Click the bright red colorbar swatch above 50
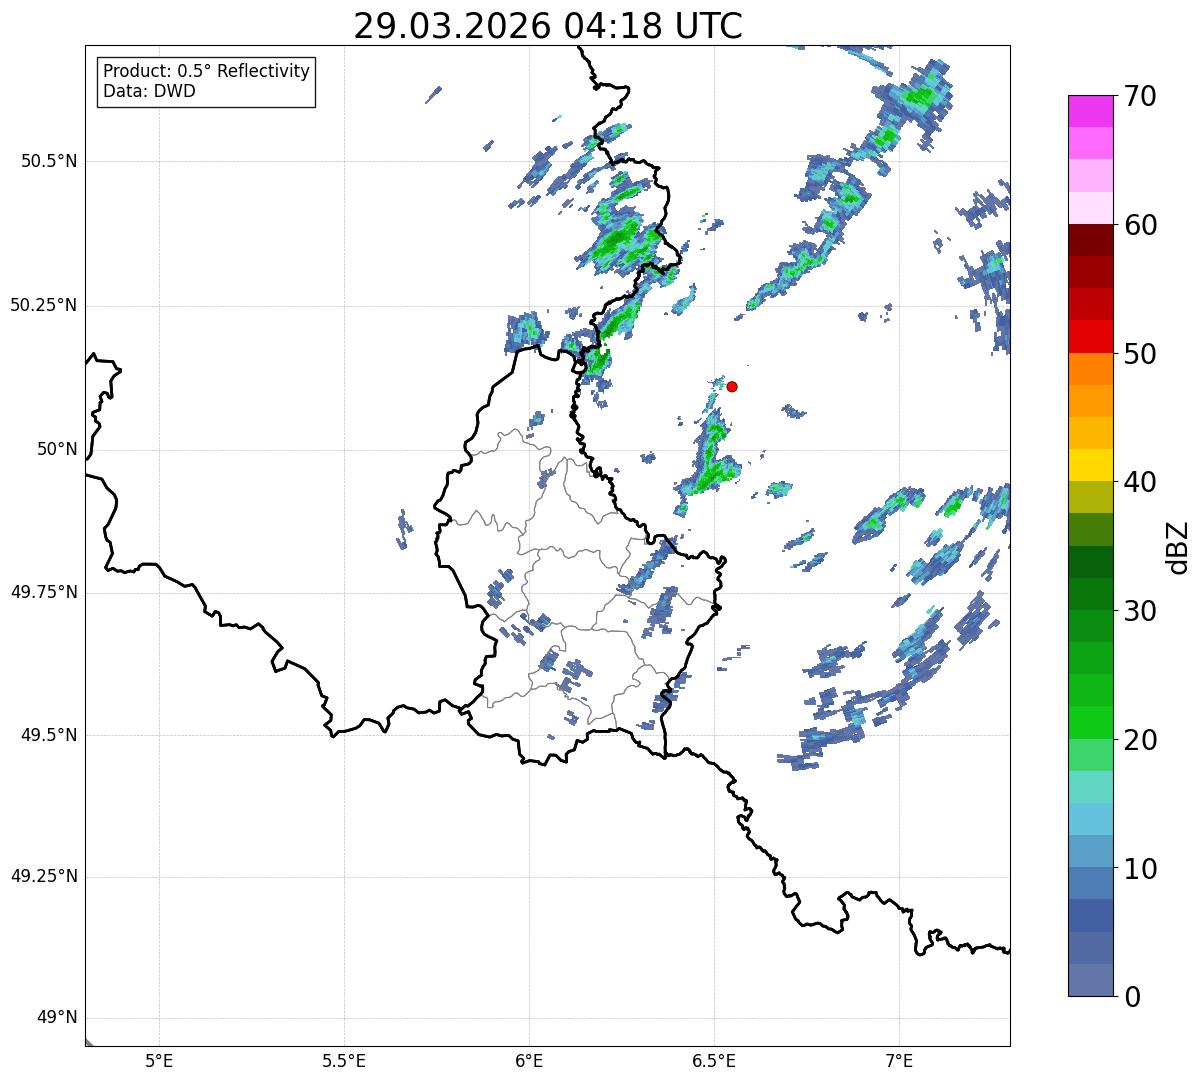1202x1081 pixels. tap(1090, 337)
